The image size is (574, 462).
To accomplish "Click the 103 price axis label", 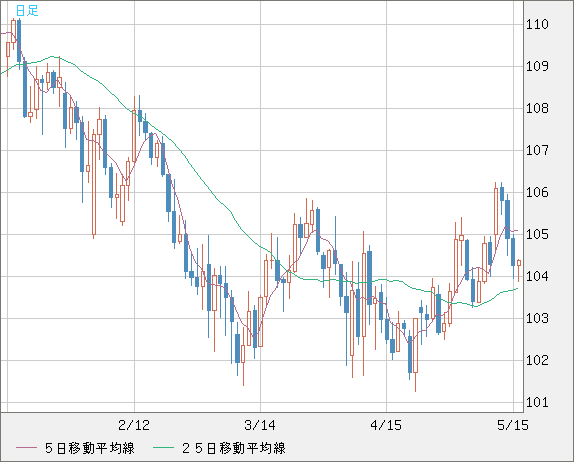I will [x=537, y=318].
